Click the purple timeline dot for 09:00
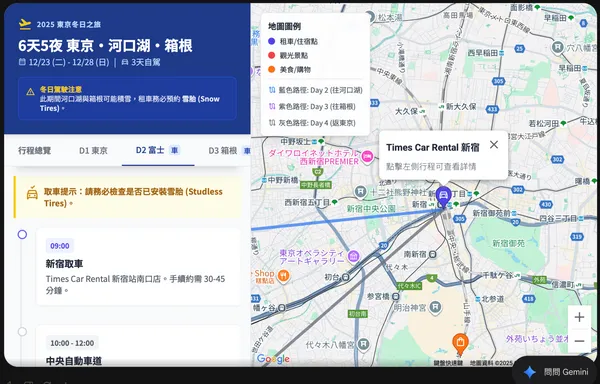Viewport: 600px width, 384px height. (x=22, y=234)
